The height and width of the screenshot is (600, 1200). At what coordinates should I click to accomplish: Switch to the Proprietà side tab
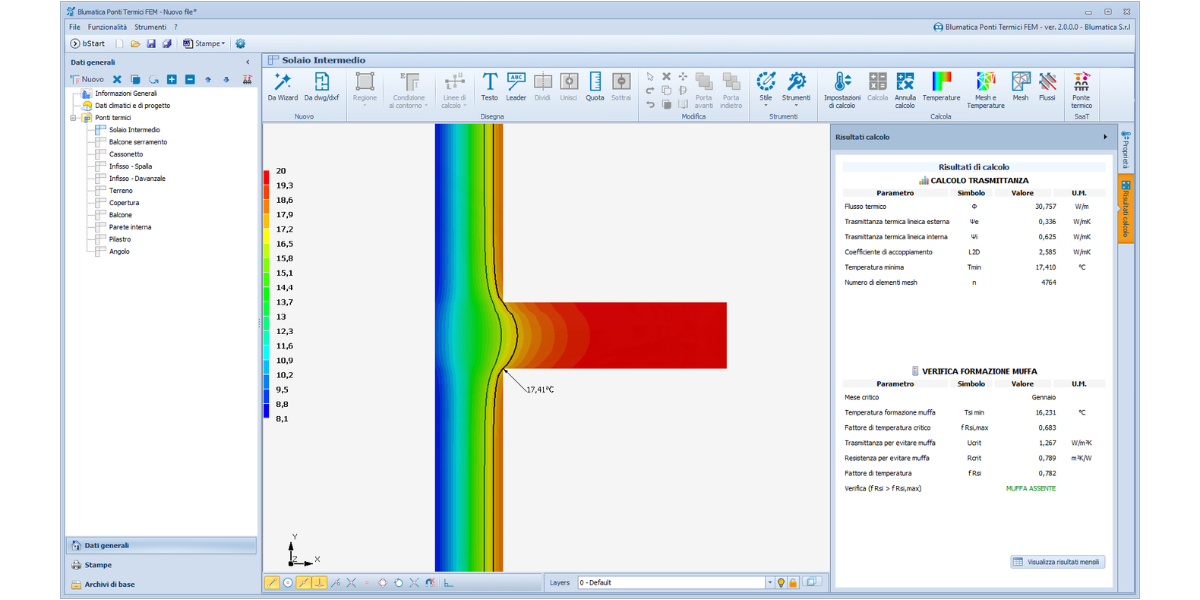point(1126,150)
